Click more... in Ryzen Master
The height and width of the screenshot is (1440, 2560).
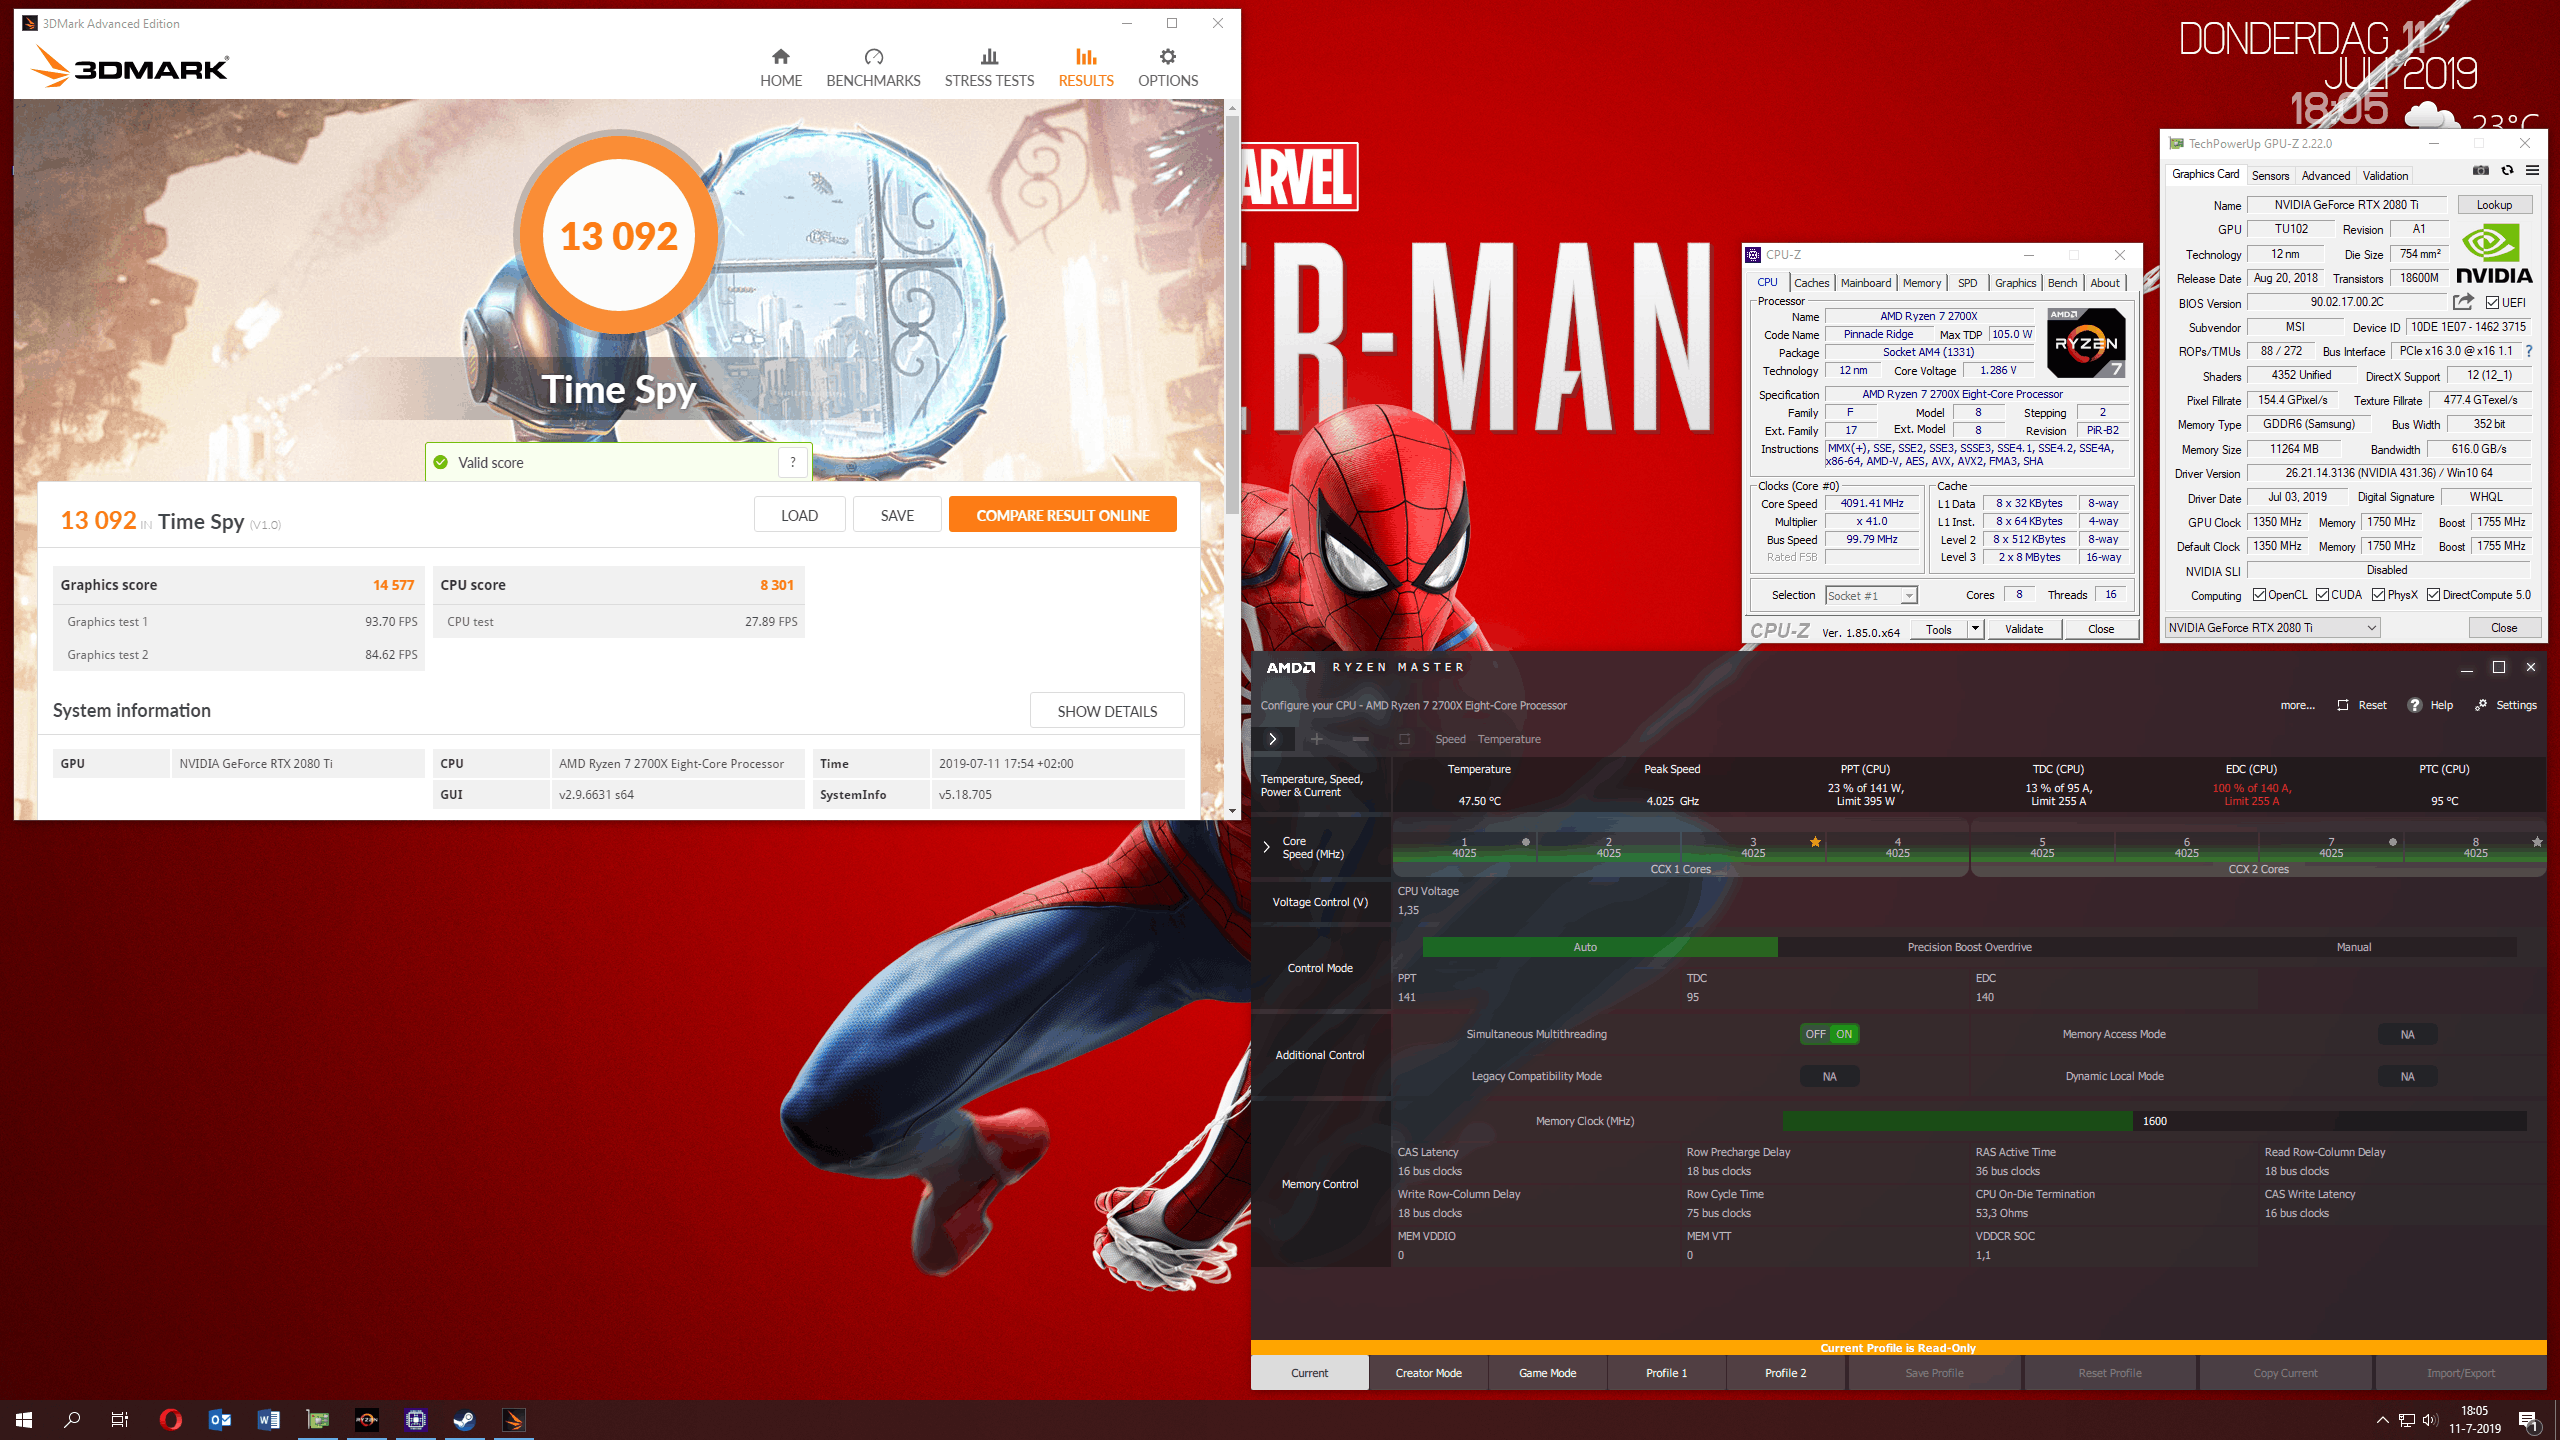2297,705
